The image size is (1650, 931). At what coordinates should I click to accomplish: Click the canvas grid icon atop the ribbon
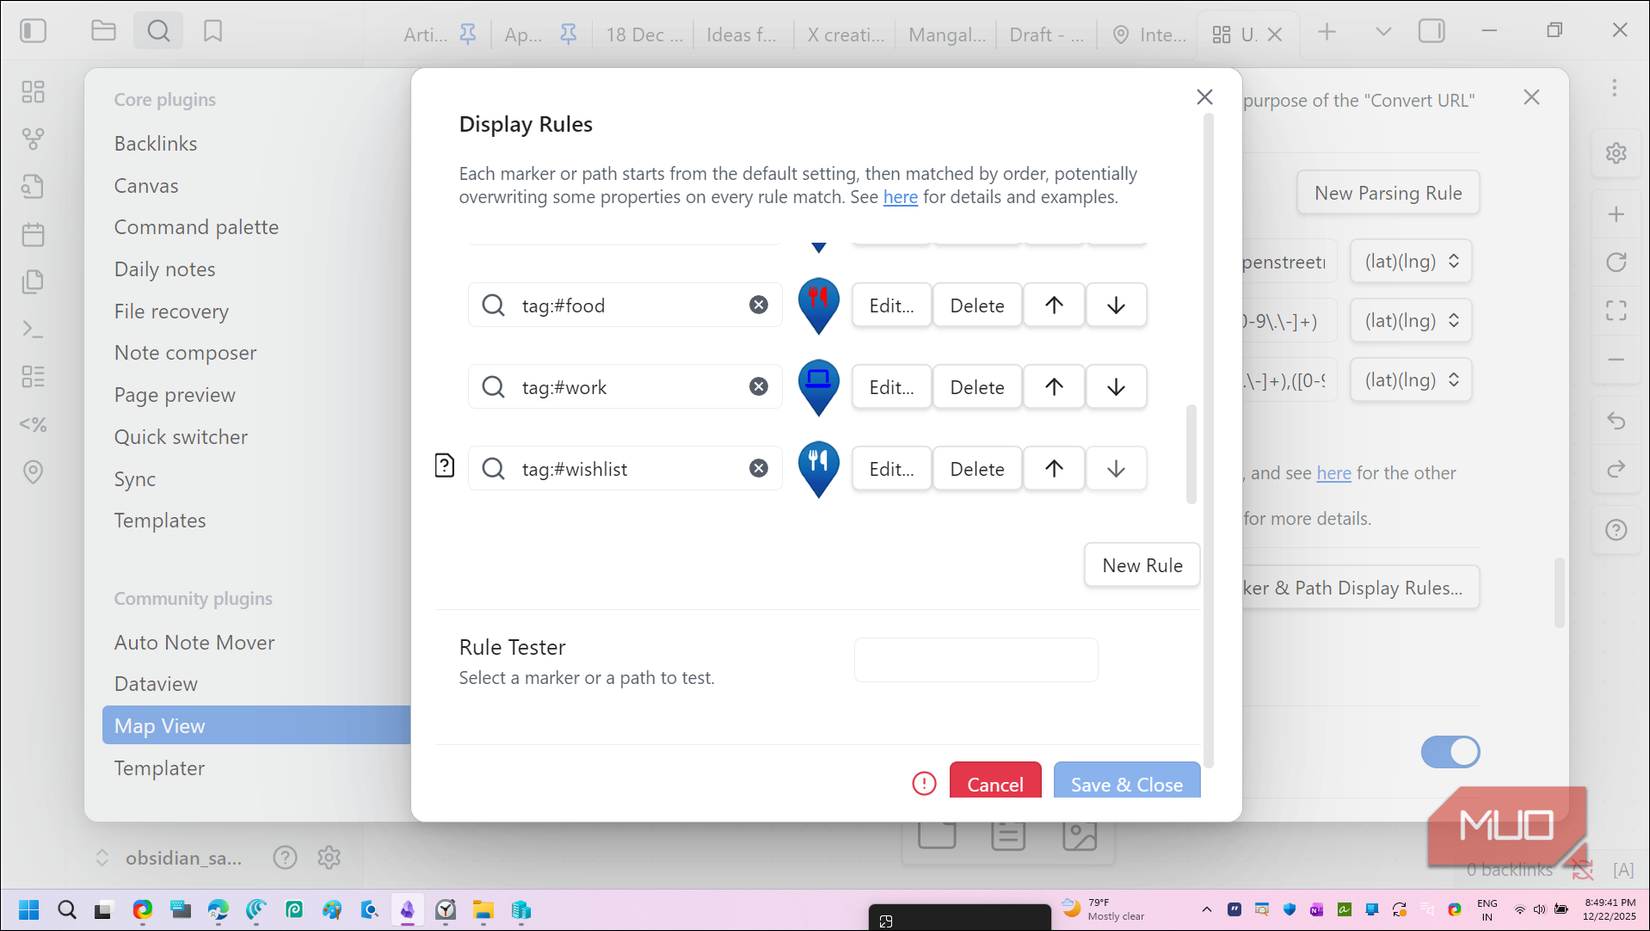(x=33, y=92)
